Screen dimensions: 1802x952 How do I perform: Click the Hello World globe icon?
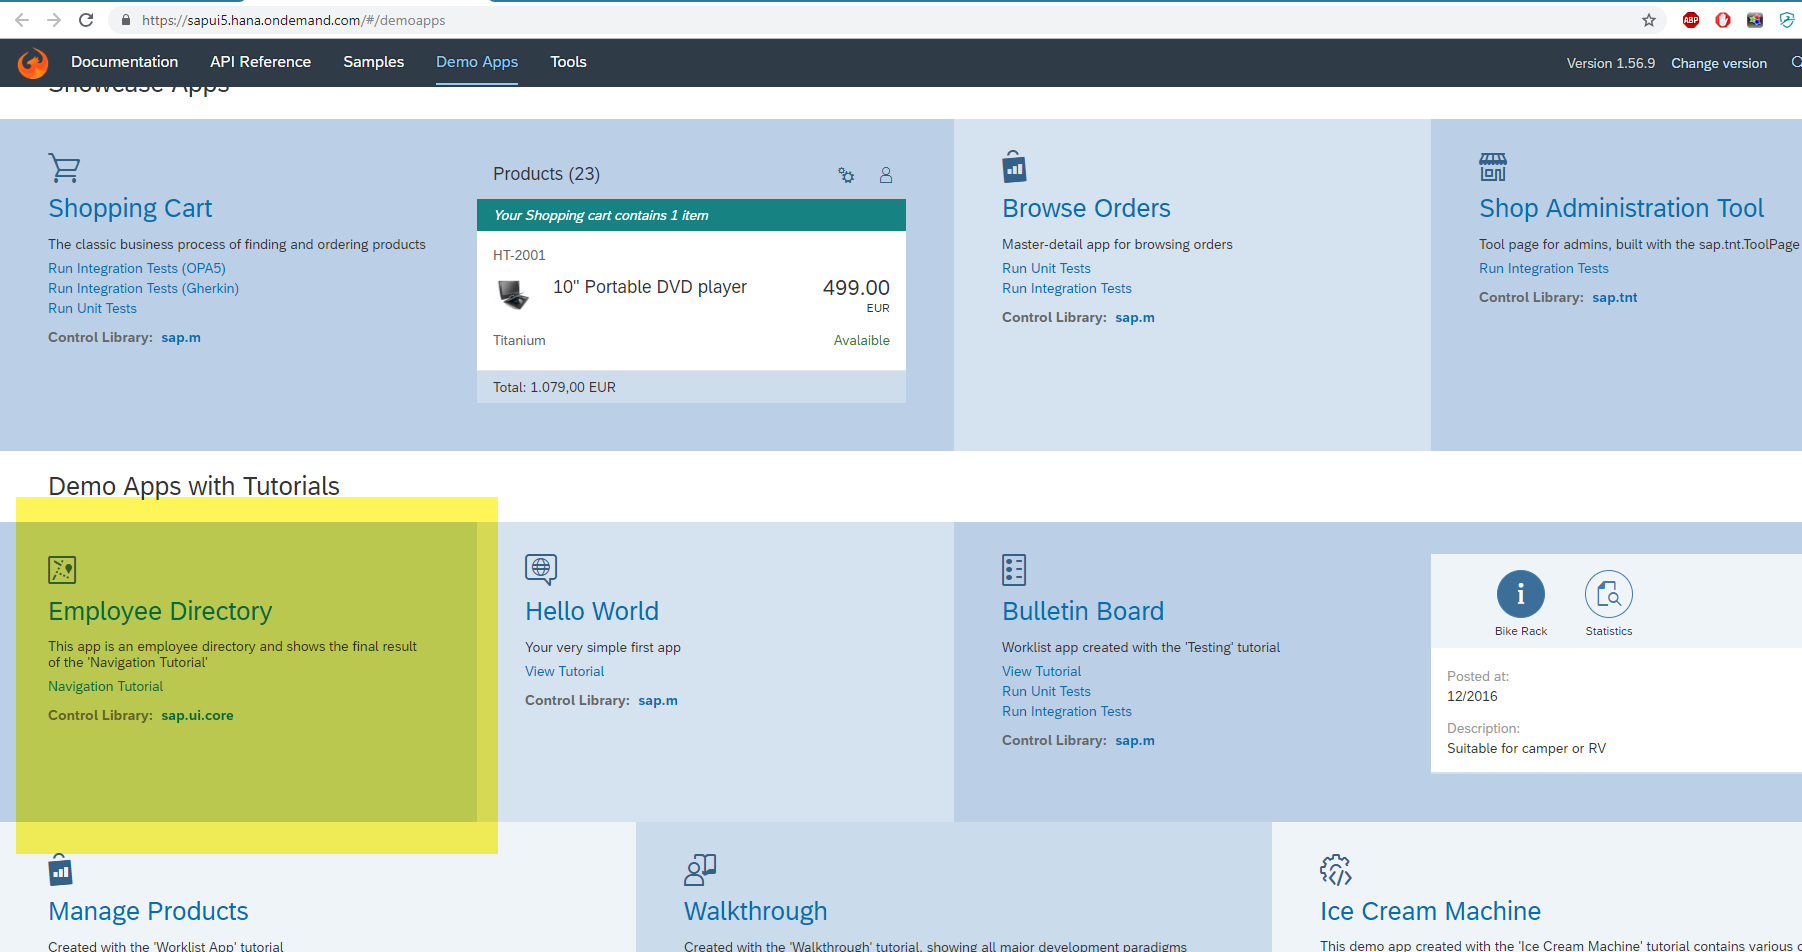click(x=541, y=569)
